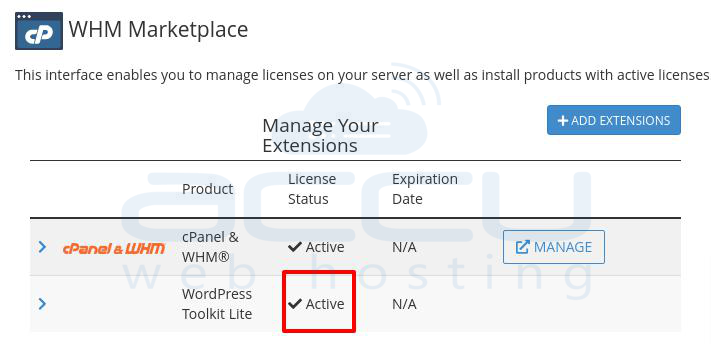
Task: Open Manage for cPanel & WHM license
Action: pyautogui.click(x=554, y=247)
